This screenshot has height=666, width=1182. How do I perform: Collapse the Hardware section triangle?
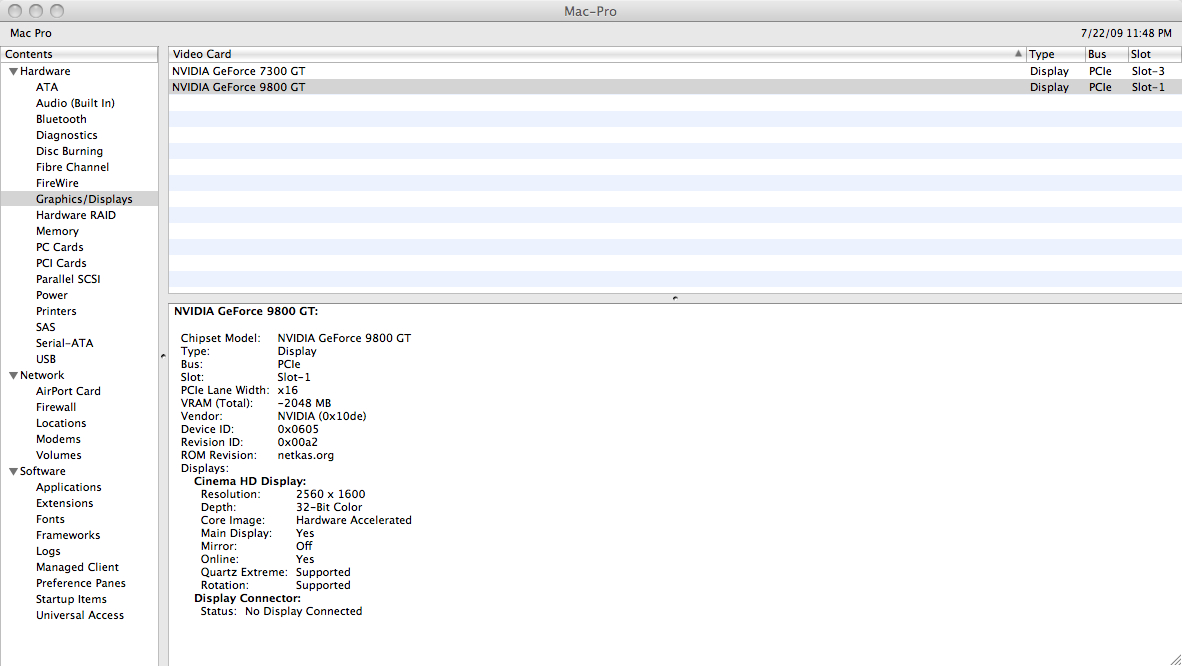[x=13, y=72]
